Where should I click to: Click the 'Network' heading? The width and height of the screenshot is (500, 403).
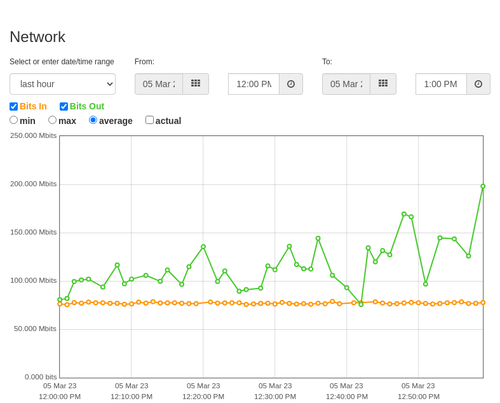click(37, 37)
